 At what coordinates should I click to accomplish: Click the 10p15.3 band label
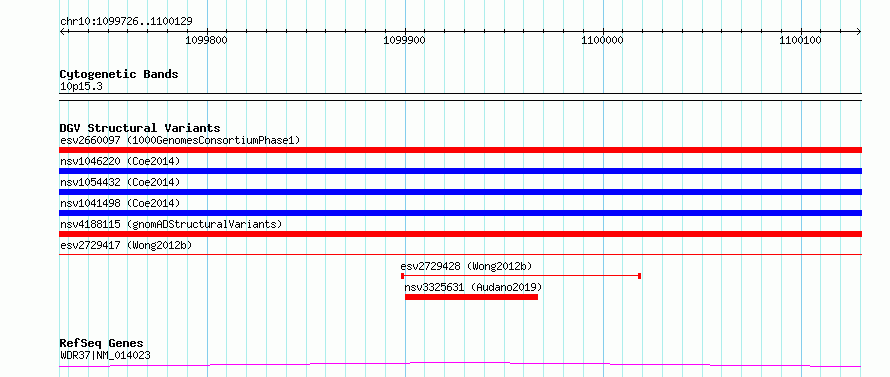(81, 87)
